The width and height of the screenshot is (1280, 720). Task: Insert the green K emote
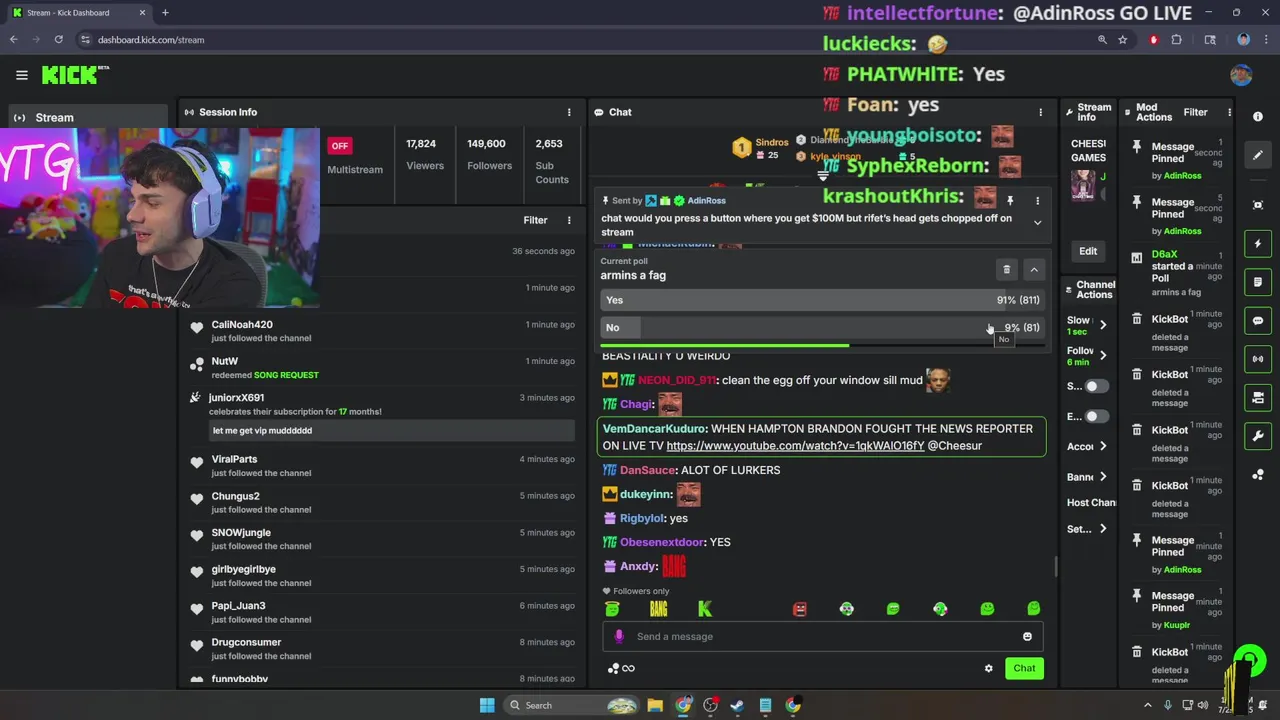point(705,608)
